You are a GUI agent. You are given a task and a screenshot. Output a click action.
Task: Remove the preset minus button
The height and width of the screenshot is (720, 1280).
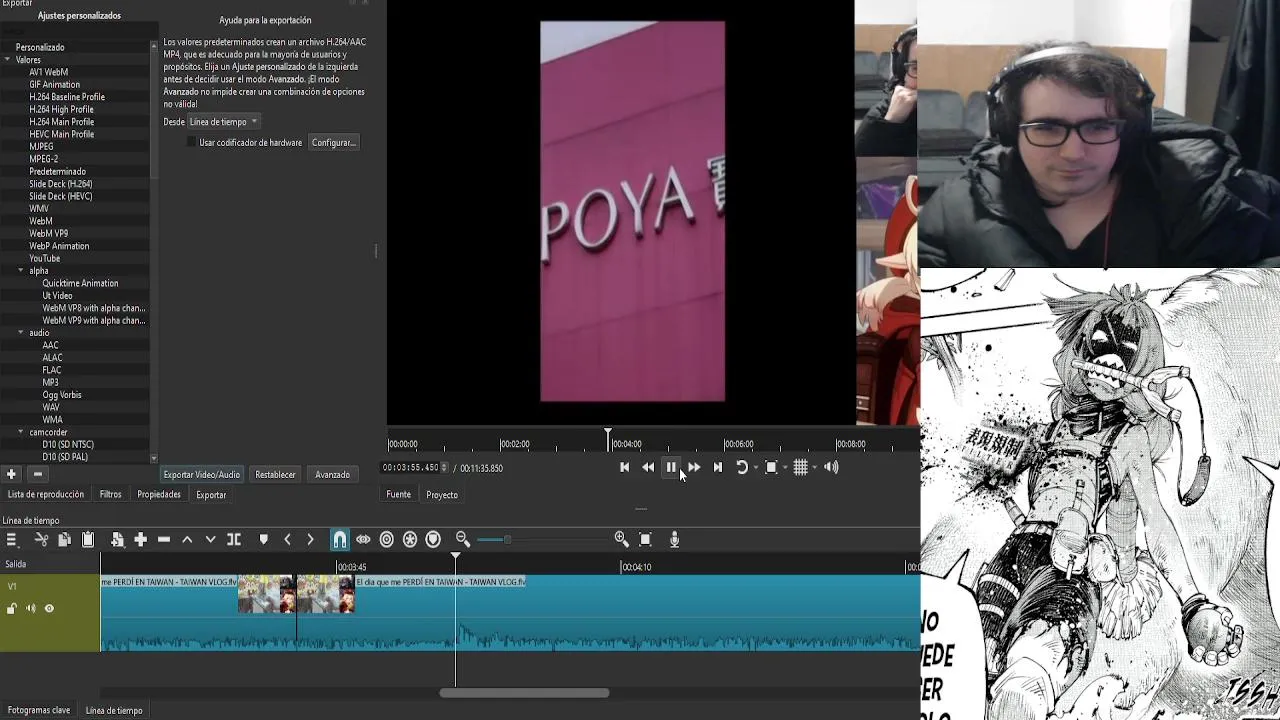pyautogui.click(x=37, y=475)
